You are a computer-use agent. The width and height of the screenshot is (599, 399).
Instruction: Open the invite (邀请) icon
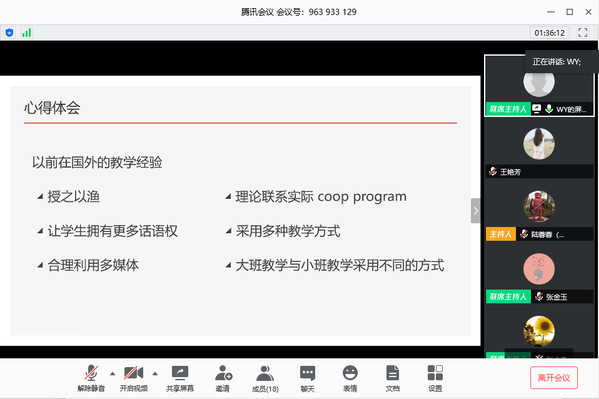[223, 378]
